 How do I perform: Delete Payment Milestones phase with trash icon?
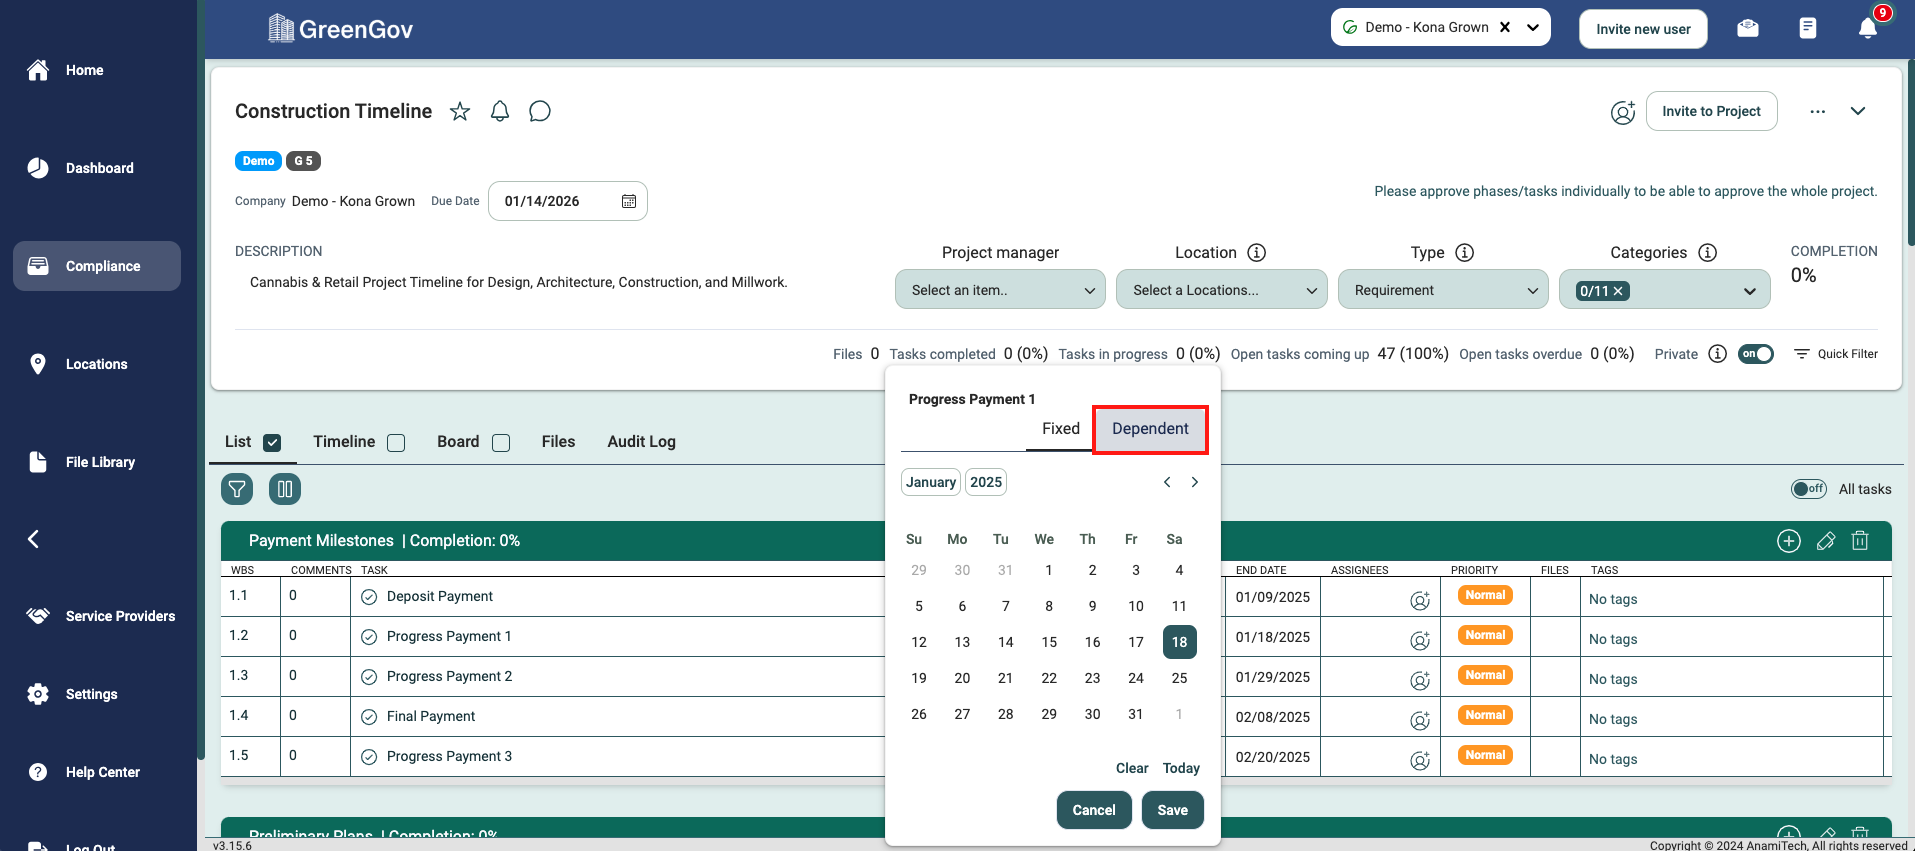coord(1860,541)
